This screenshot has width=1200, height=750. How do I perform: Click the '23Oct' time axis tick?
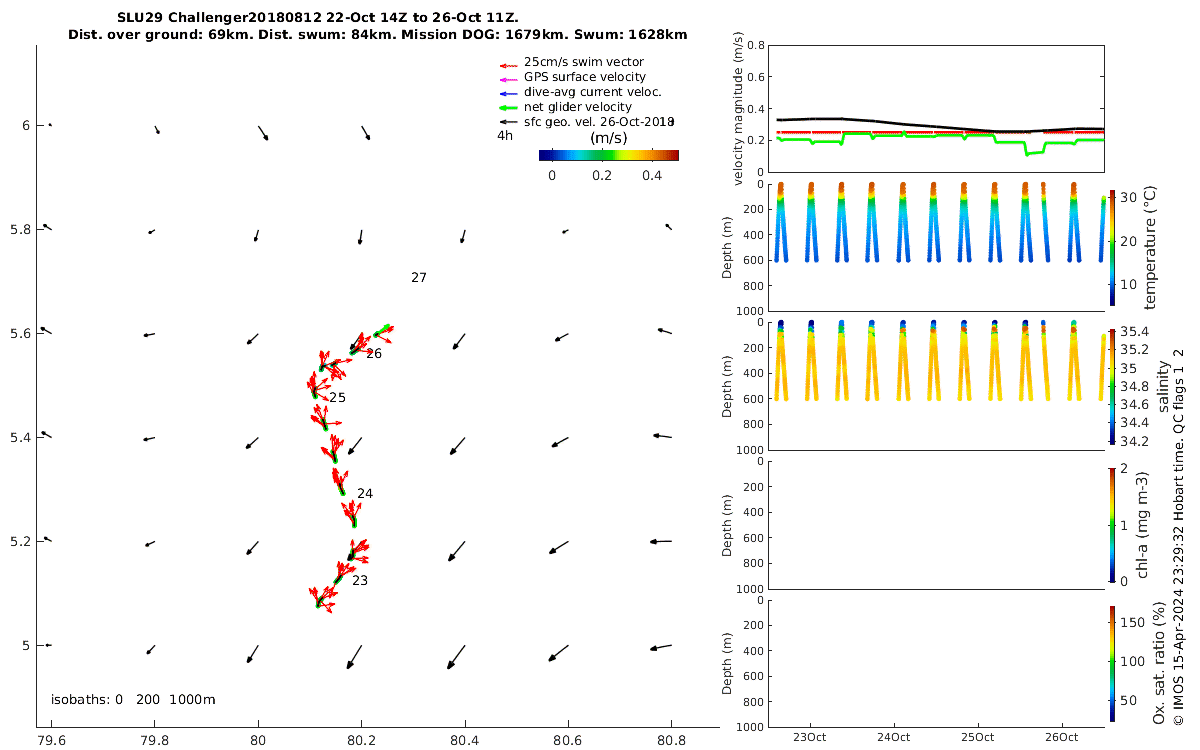tap(809, 738)
